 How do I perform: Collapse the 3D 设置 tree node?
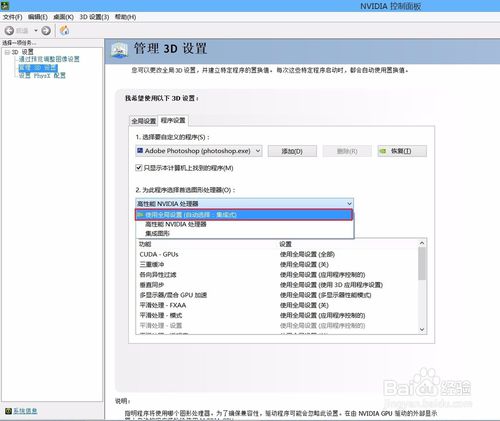tap(7, 52)
